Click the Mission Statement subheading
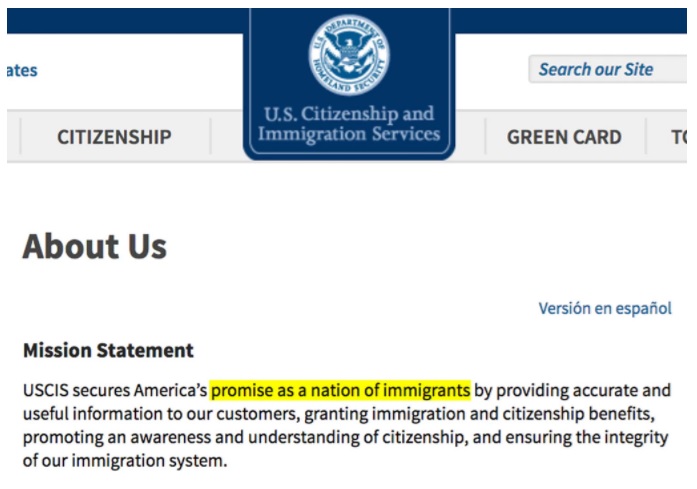 point(108,350)
